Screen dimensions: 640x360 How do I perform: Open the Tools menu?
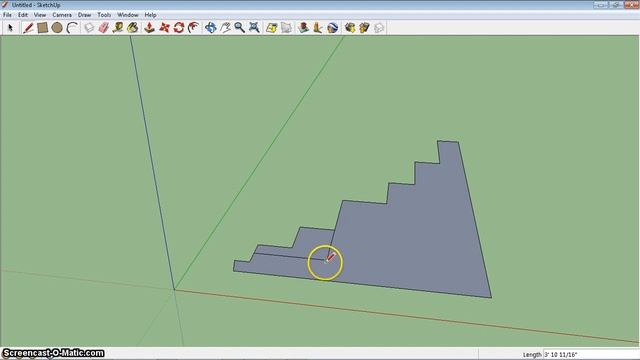tap(104, 15)
